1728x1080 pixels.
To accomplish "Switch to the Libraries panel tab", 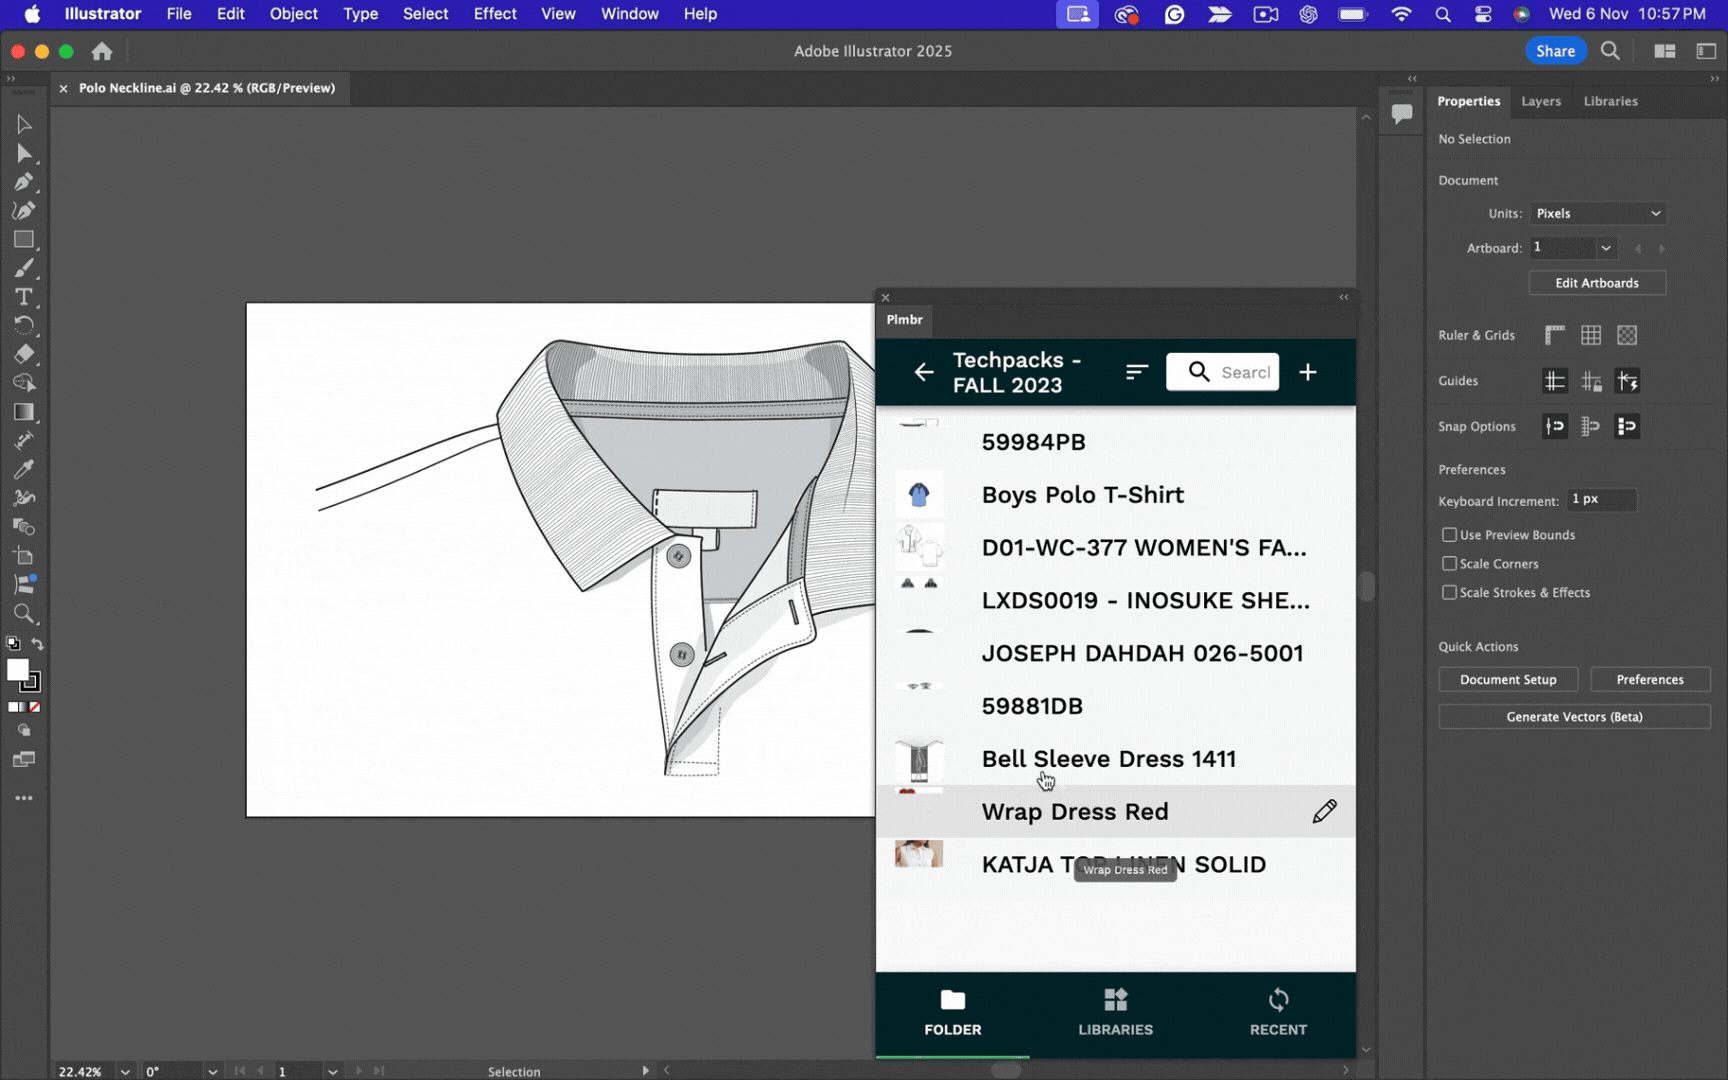I will (x=1610, y=101).
